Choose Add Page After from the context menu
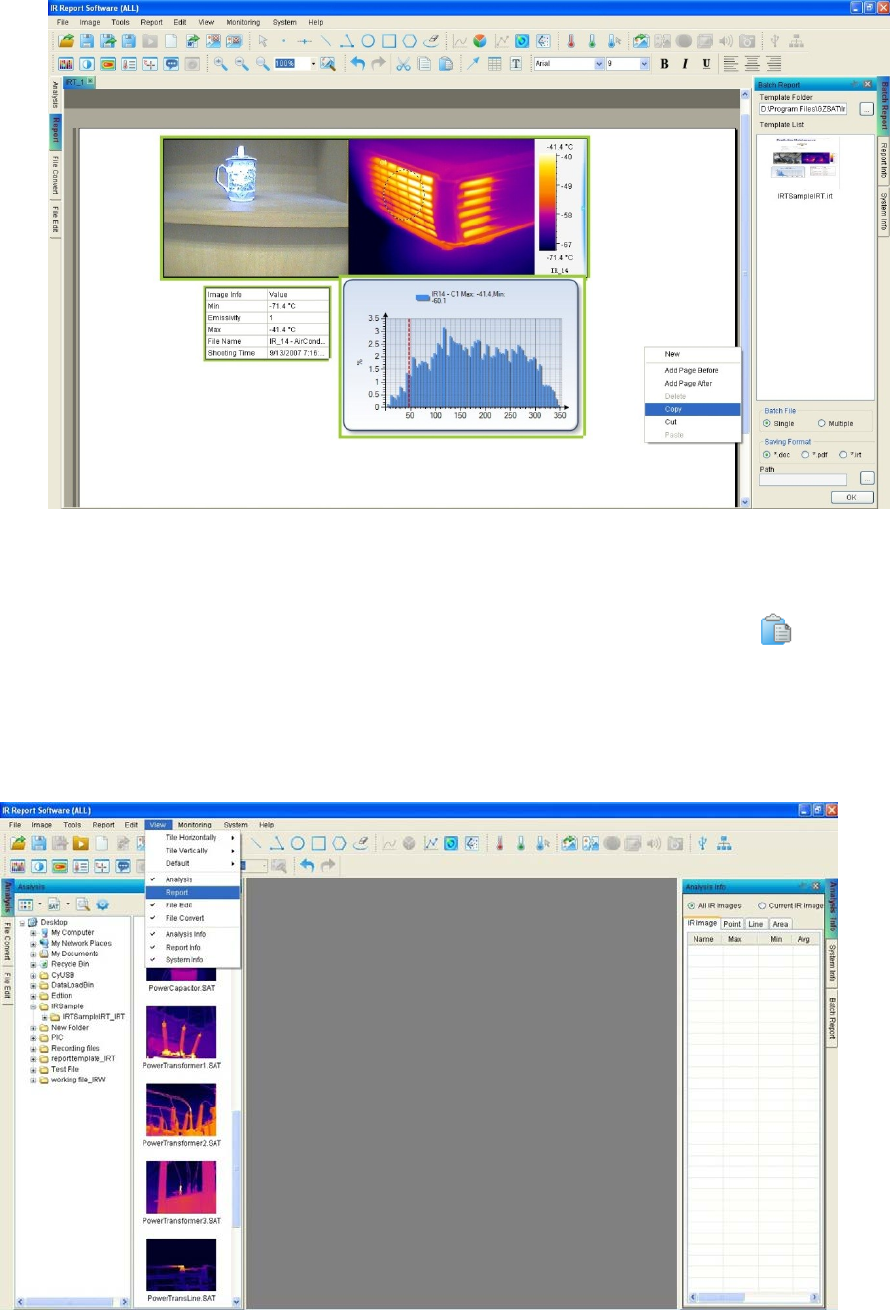Image resolution: width=890 pixels, height=1310 pixels. coord(693,383)
